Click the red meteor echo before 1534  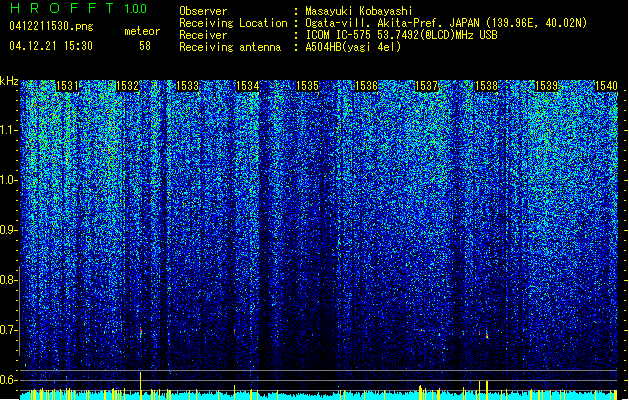pyautogui.click(x=234, y=332)
